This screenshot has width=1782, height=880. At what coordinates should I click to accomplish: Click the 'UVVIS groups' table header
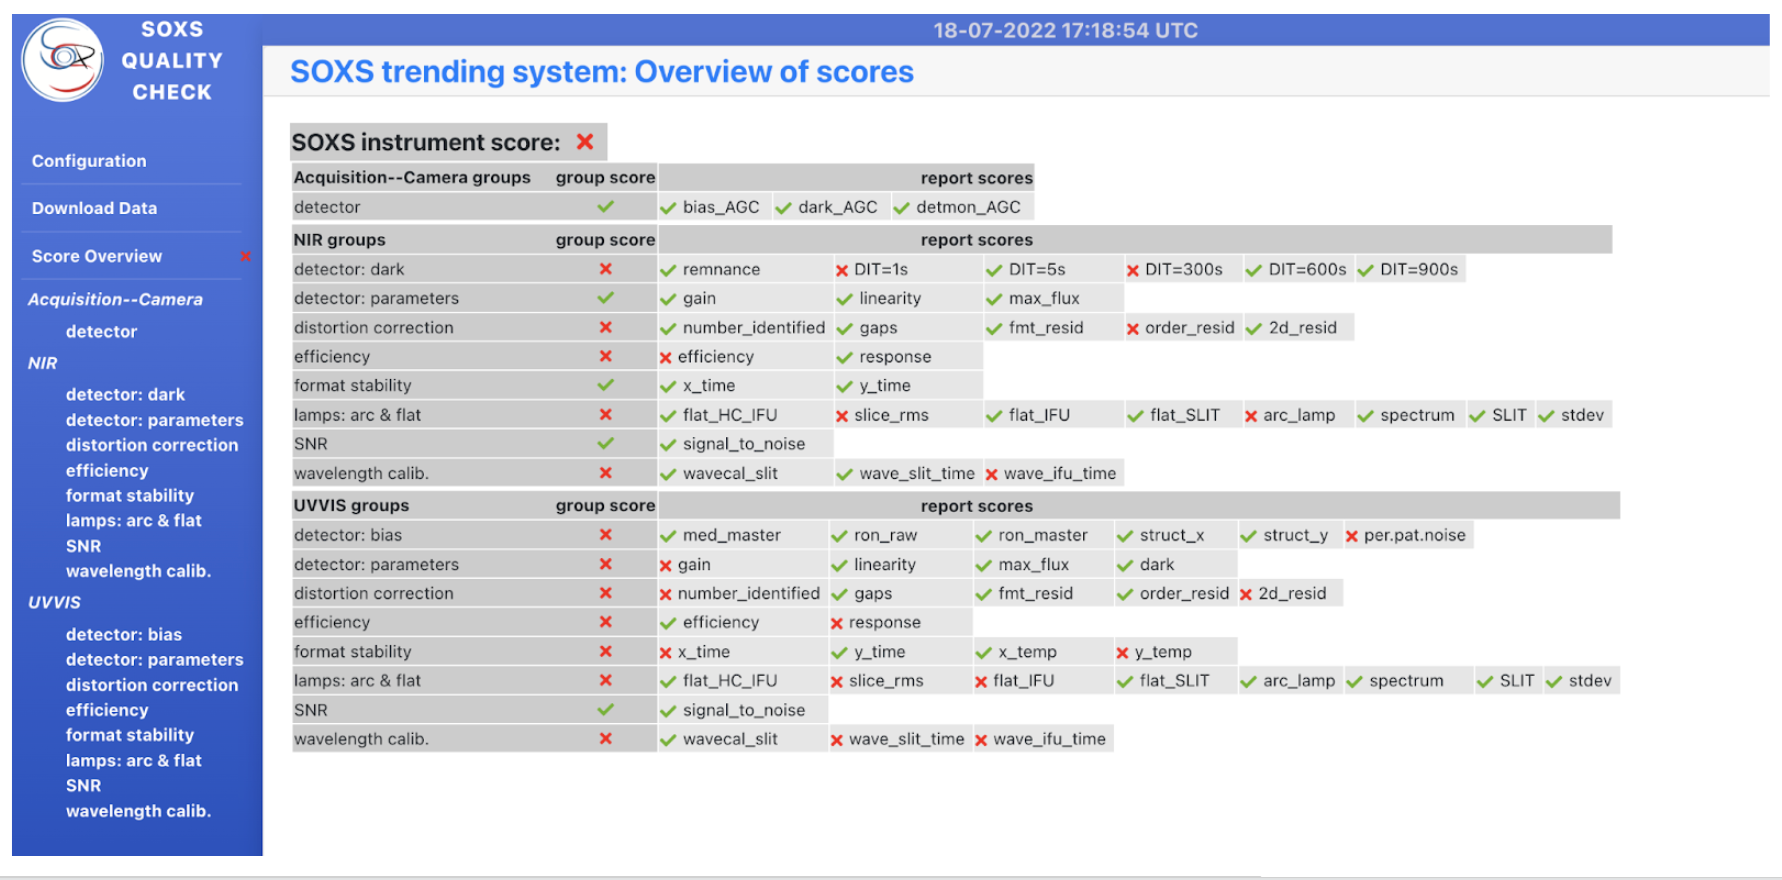coord(351,505)
